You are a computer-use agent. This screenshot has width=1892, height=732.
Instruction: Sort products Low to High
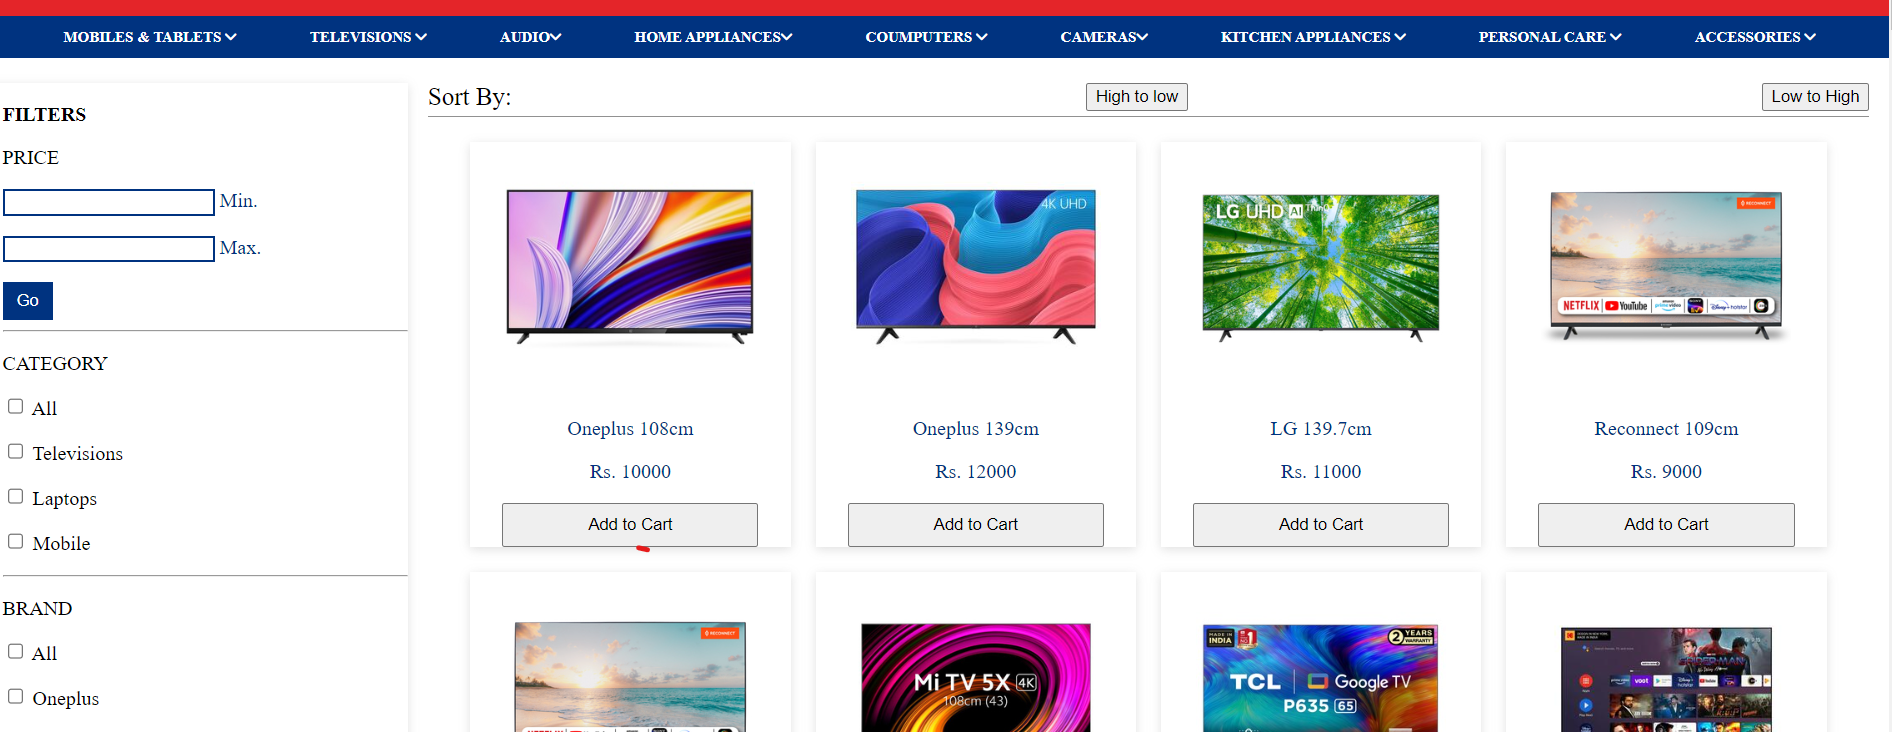pyautogui.click(x=1815, y=97)
